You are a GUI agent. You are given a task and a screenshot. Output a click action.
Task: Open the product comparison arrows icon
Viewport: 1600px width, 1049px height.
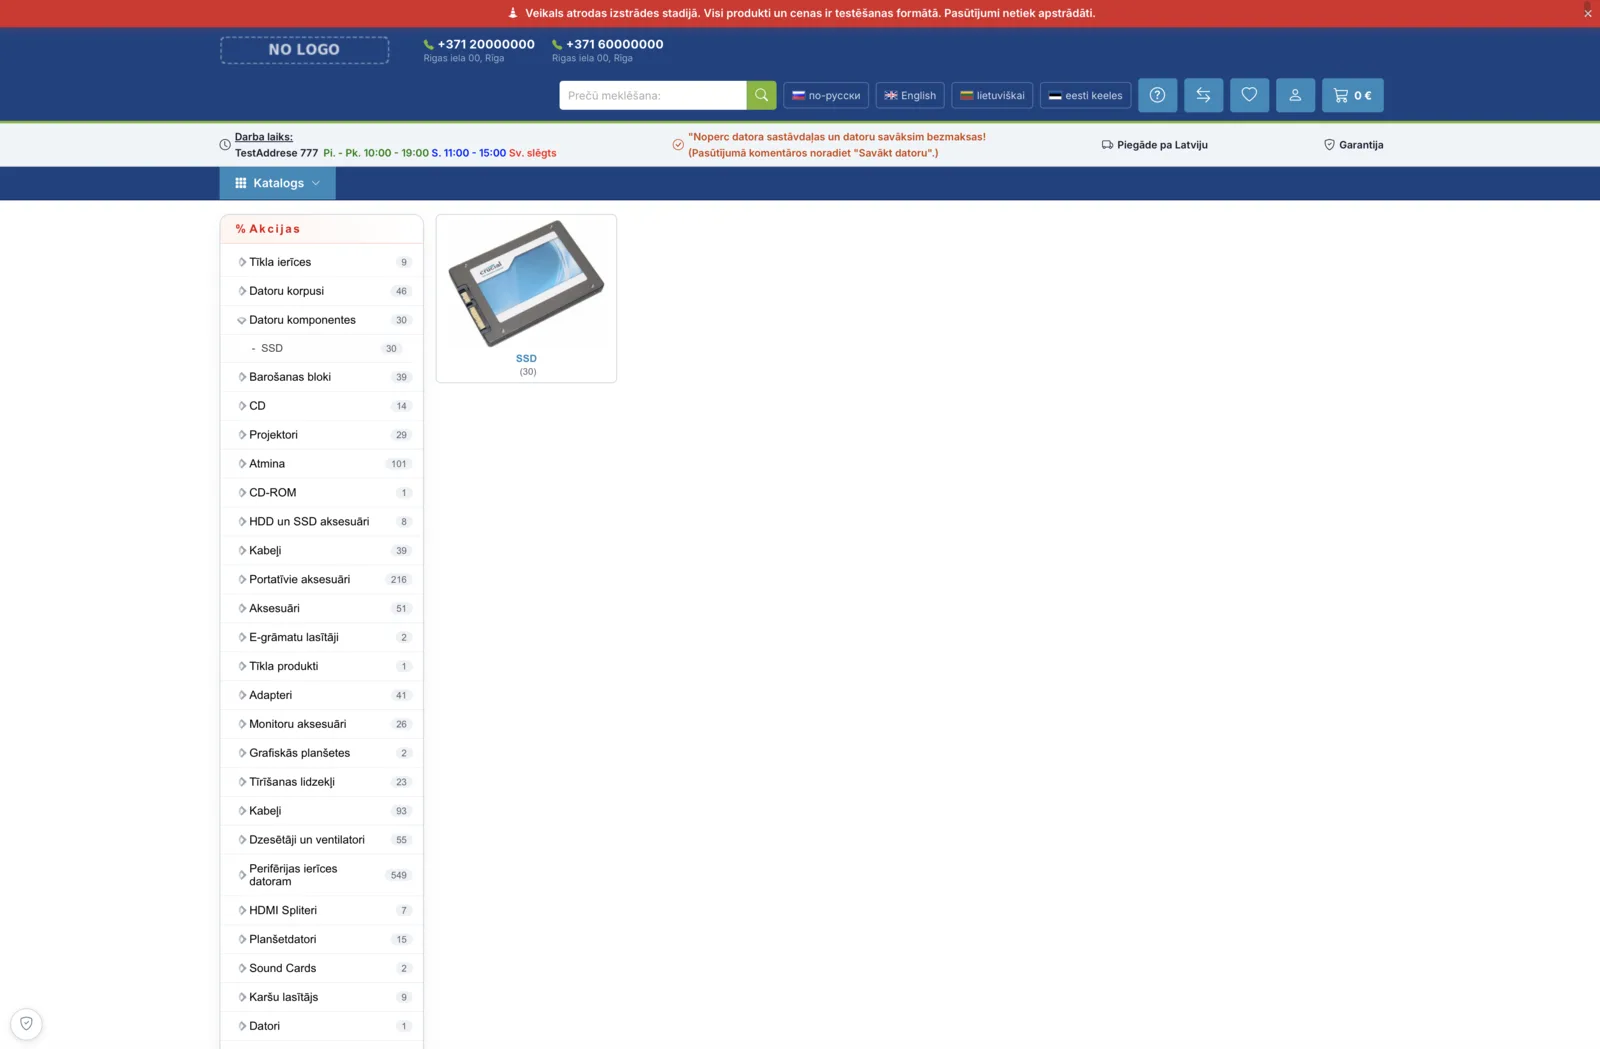(x=1203, y=95)
